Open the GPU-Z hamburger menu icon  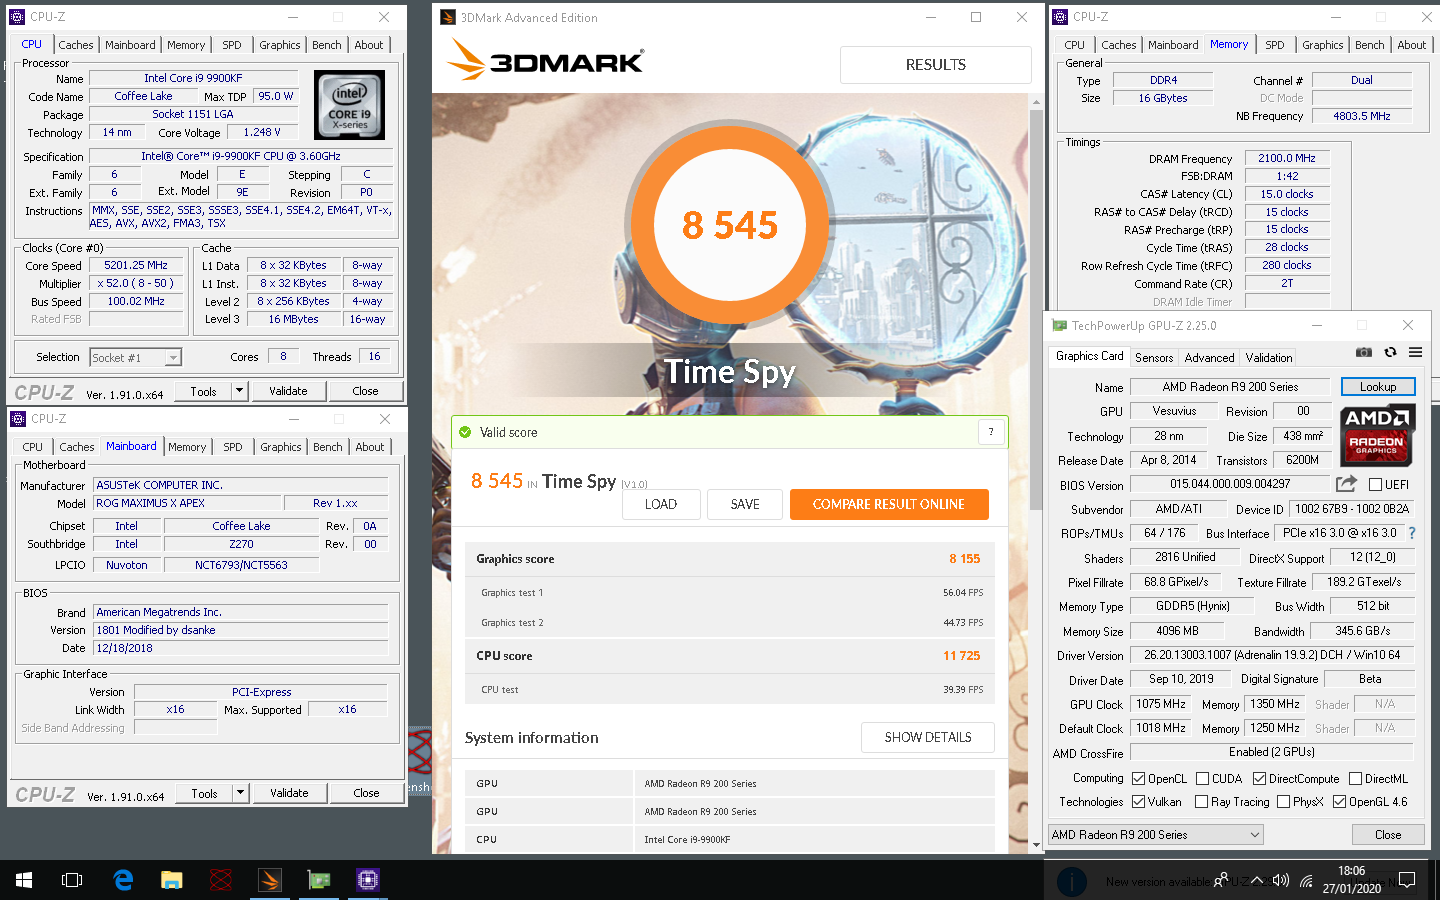1416,352
